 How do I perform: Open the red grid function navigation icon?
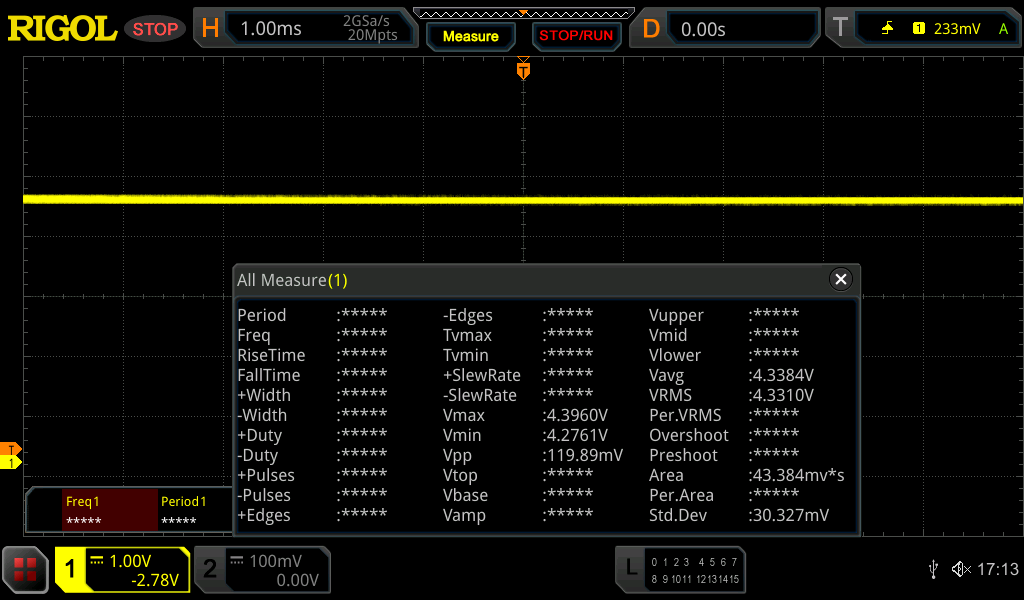(x=25, y=569)
